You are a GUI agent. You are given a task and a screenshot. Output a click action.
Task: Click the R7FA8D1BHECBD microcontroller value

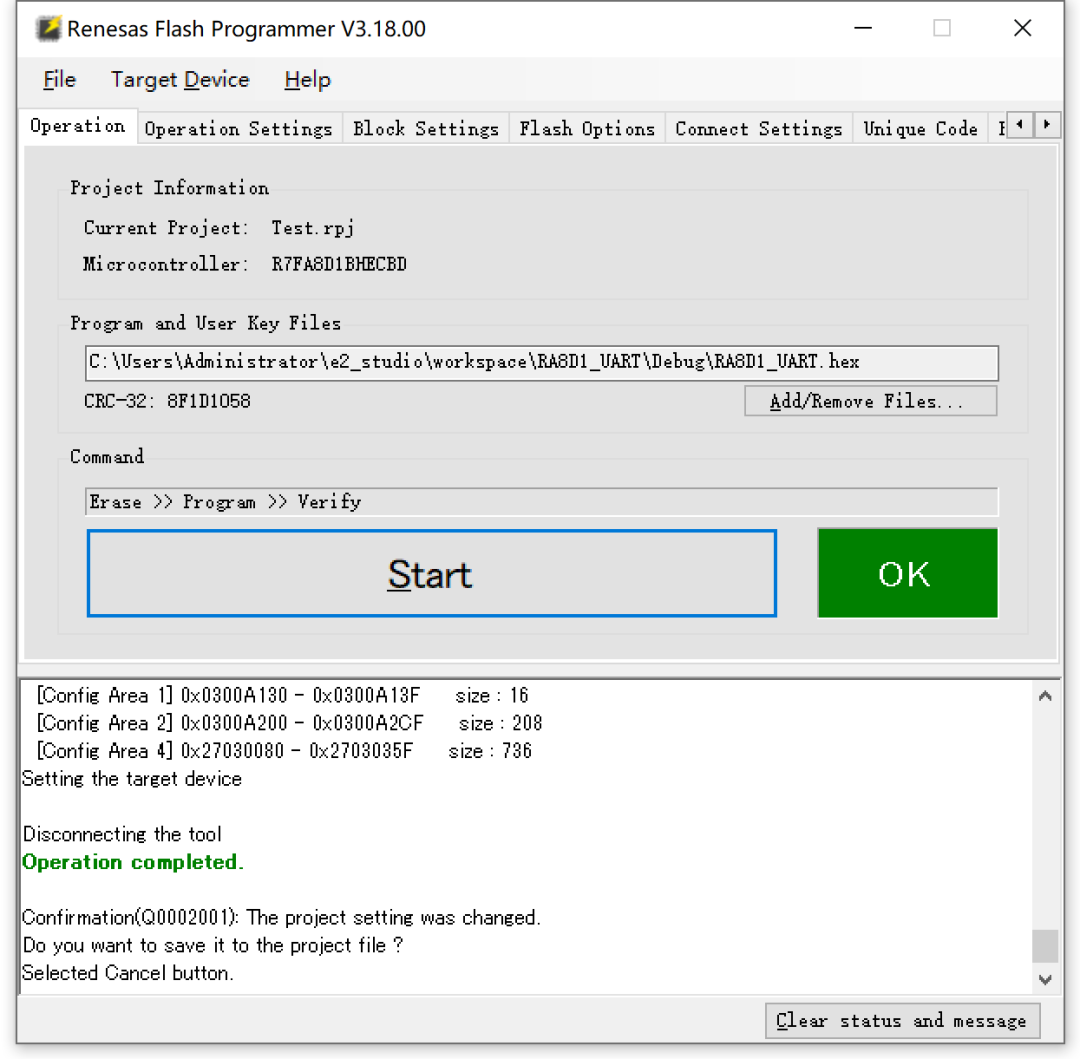click(x=339, y=264)
